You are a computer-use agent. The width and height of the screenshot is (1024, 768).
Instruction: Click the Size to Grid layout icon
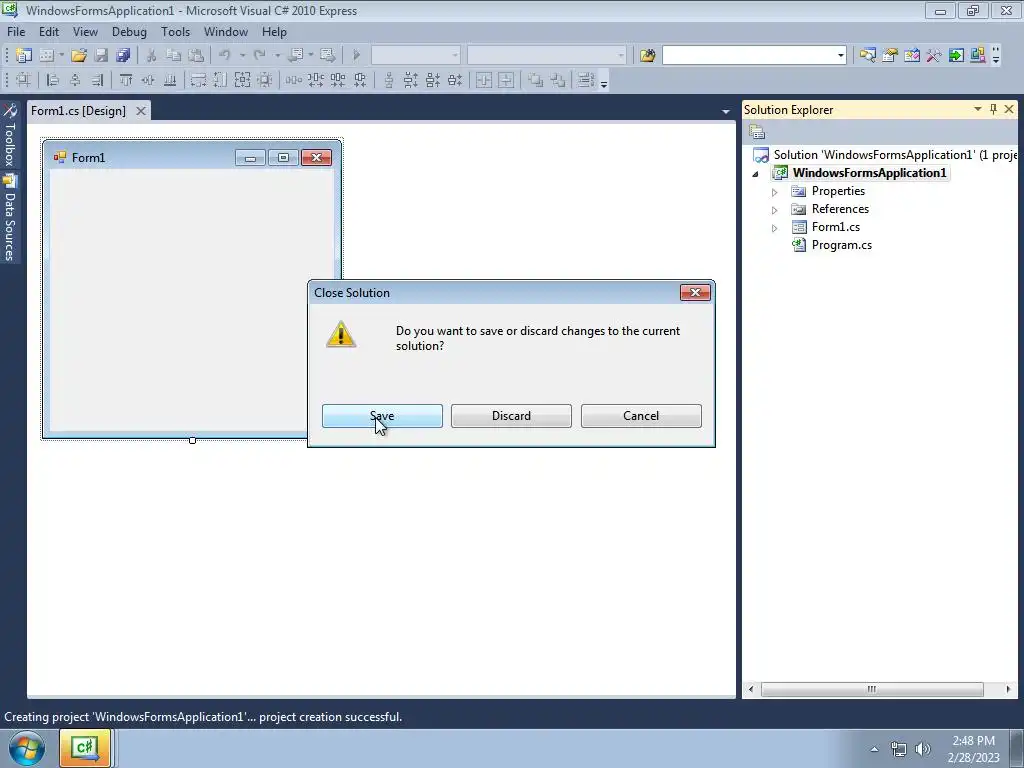264,80
